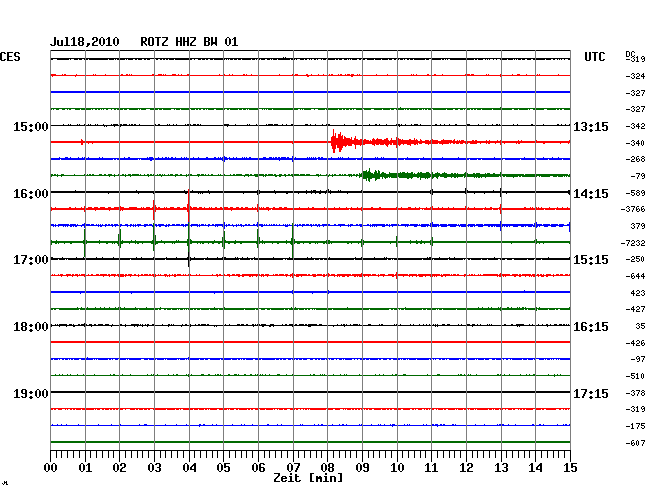The image size is (650, 494).
Task: Select the 14:15 UTC time label
Action: point(591,194)
